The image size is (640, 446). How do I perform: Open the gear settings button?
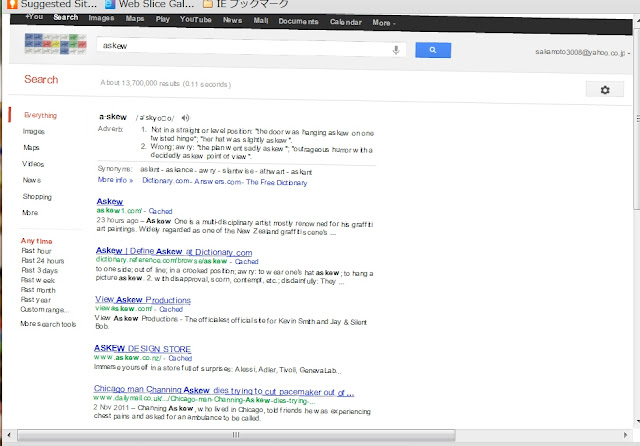pyautogui.click(x=605, y=90)
